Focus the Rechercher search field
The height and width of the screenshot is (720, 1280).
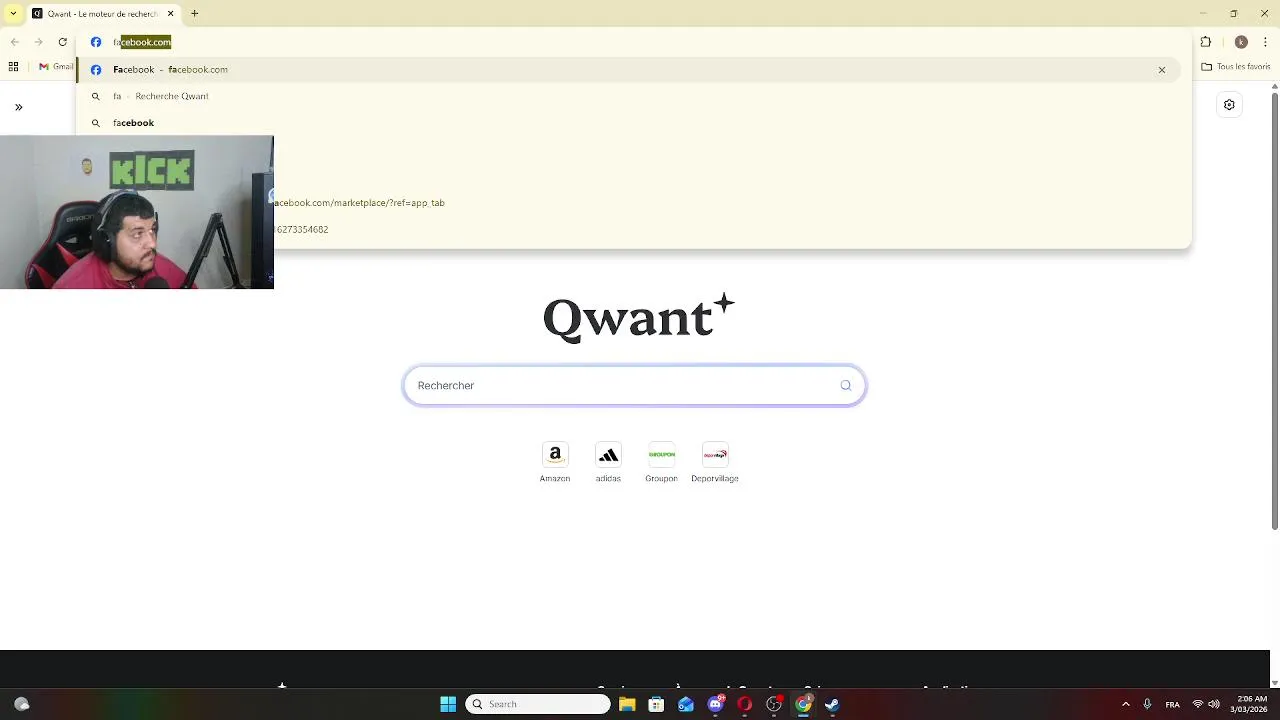pyautogui.click(x=634, y=386)
